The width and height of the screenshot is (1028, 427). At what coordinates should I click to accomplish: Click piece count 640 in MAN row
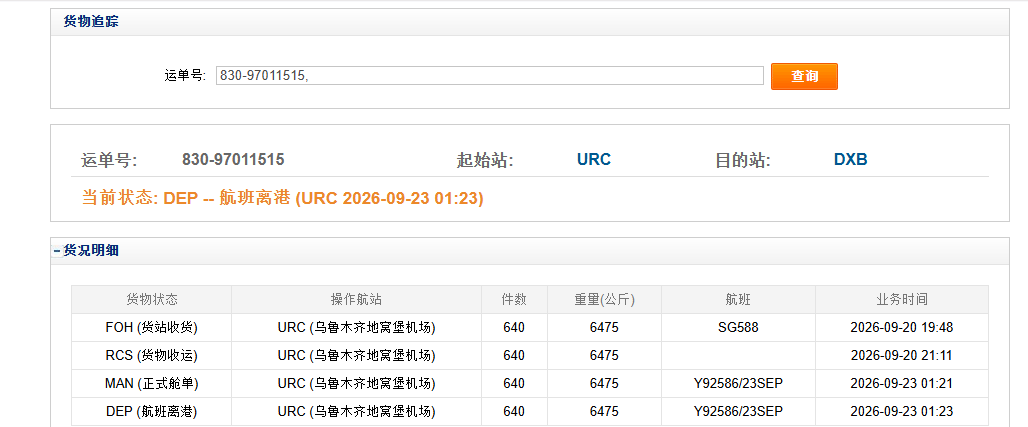tap(514, 384)
